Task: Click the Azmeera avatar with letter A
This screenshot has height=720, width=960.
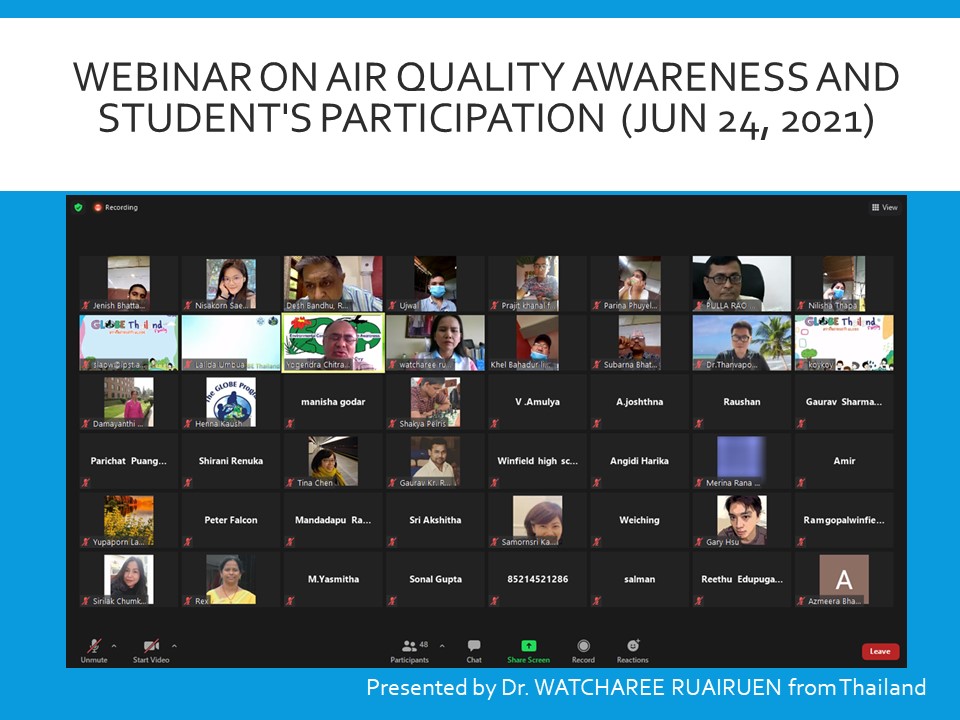Action: coord(843,578)
